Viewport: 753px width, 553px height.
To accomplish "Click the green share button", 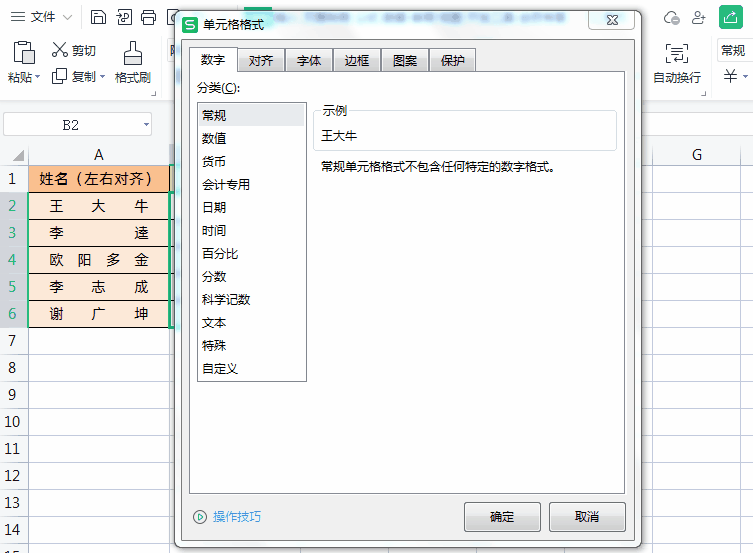I will point(730,18).
